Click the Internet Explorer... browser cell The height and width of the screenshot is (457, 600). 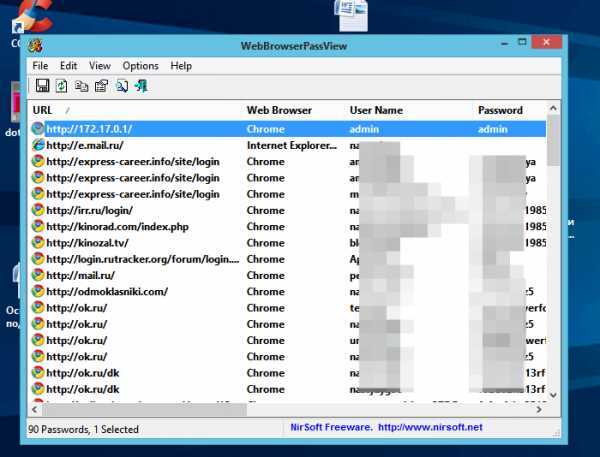tap(292, 145)
